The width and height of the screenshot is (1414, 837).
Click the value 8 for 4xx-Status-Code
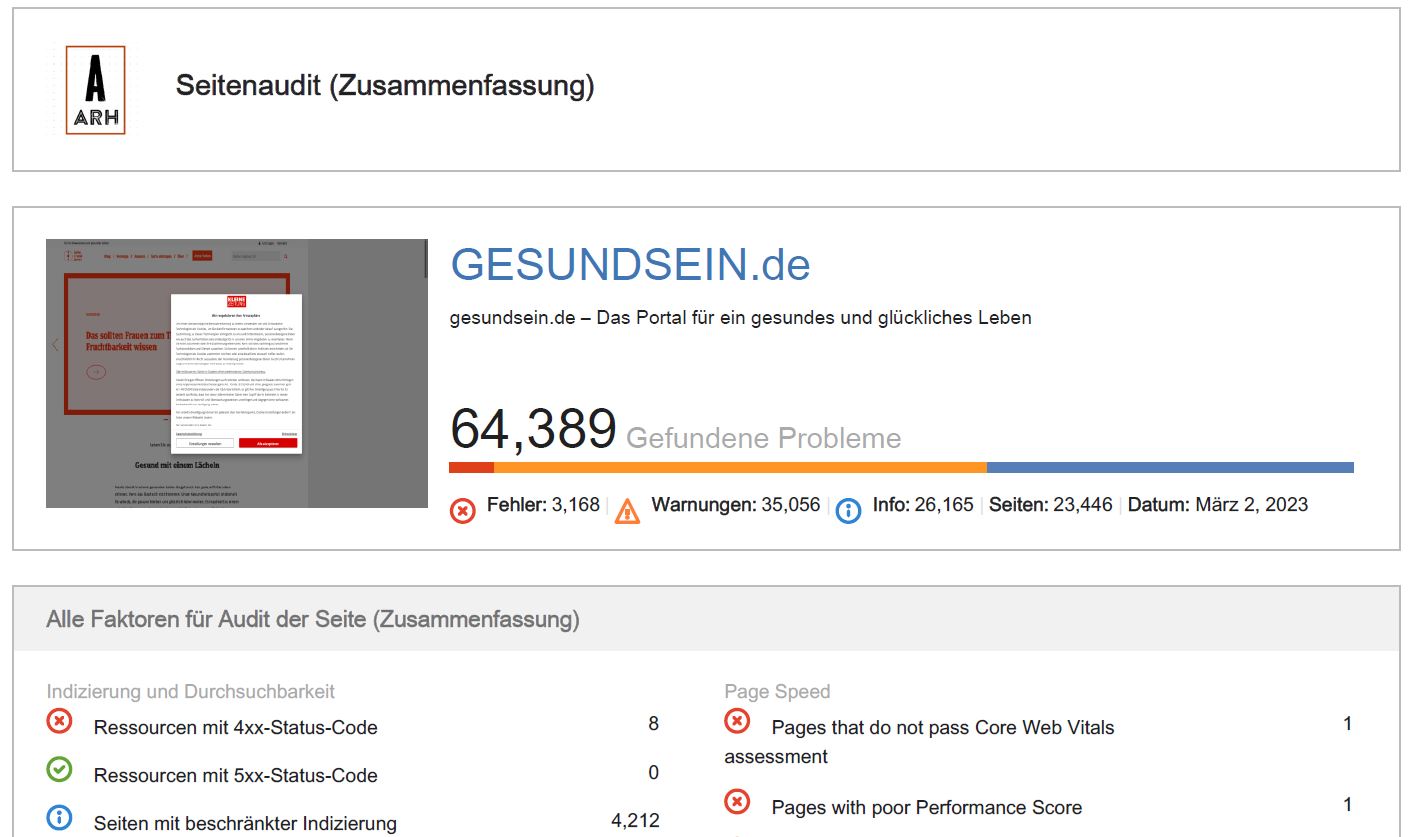[x=654, y=723]
